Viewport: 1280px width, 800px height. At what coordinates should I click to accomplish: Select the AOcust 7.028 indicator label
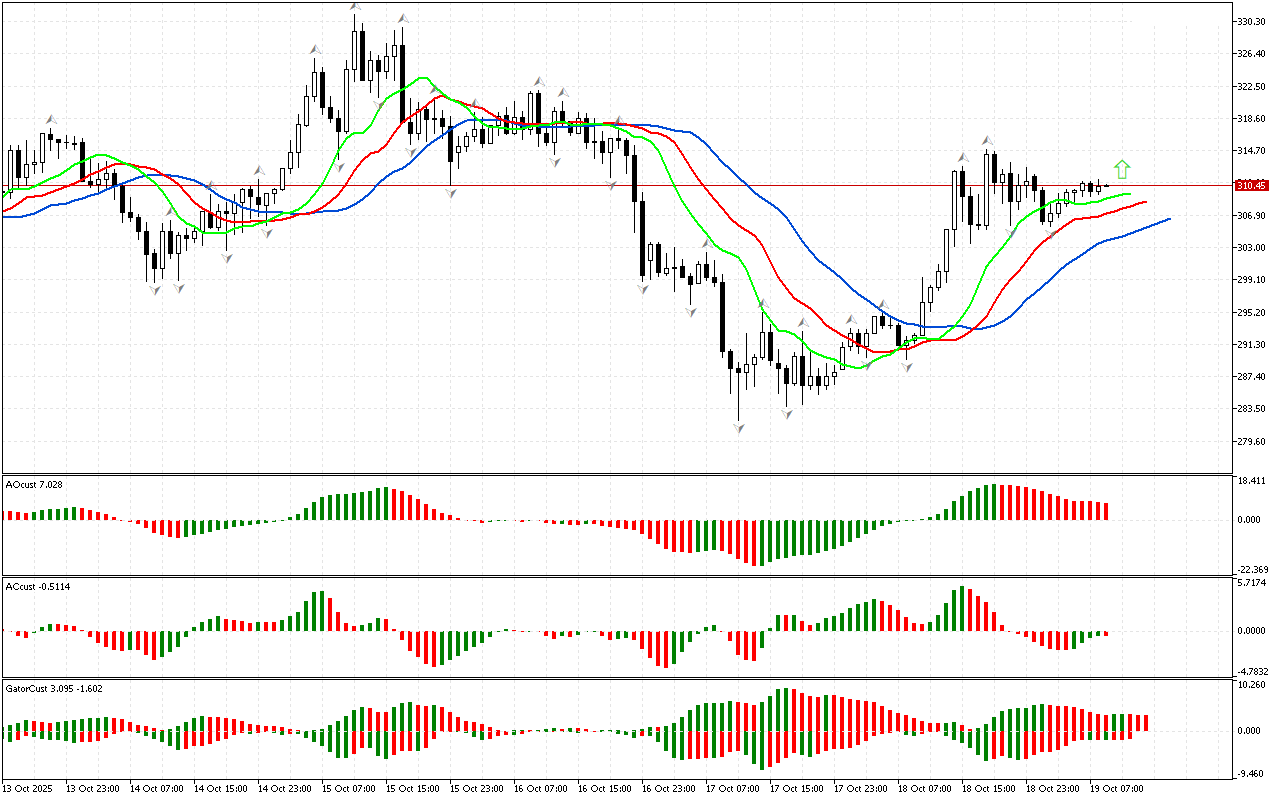coord(35,485)
